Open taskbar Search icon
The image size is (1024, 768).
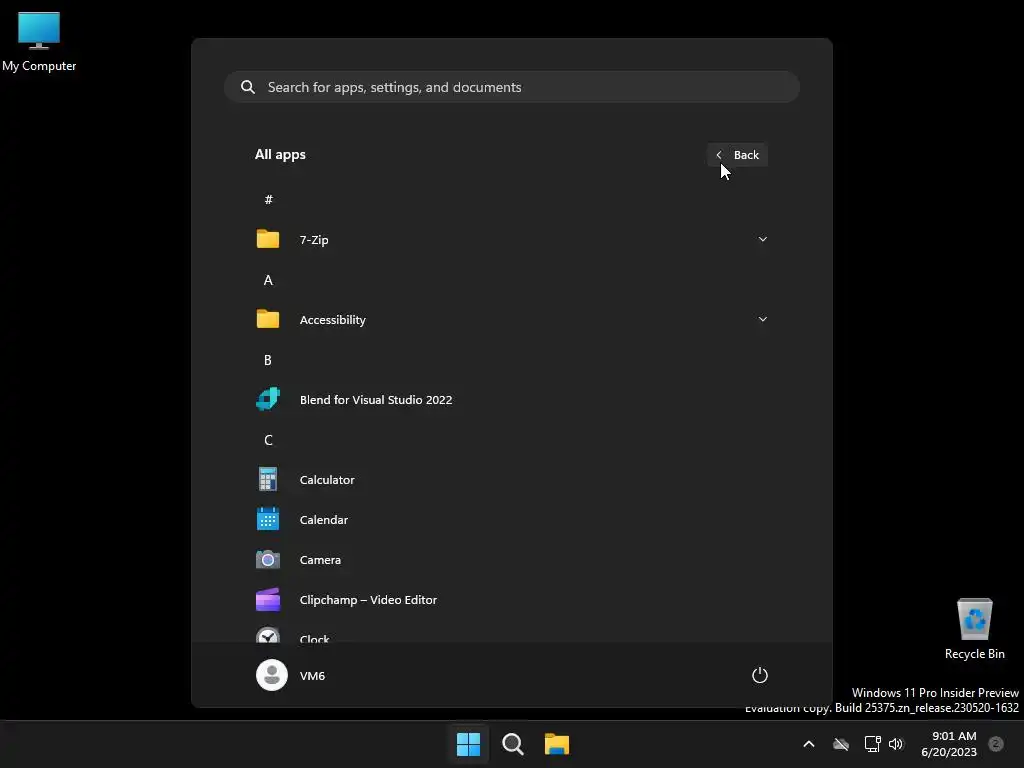tap(513, 744)
